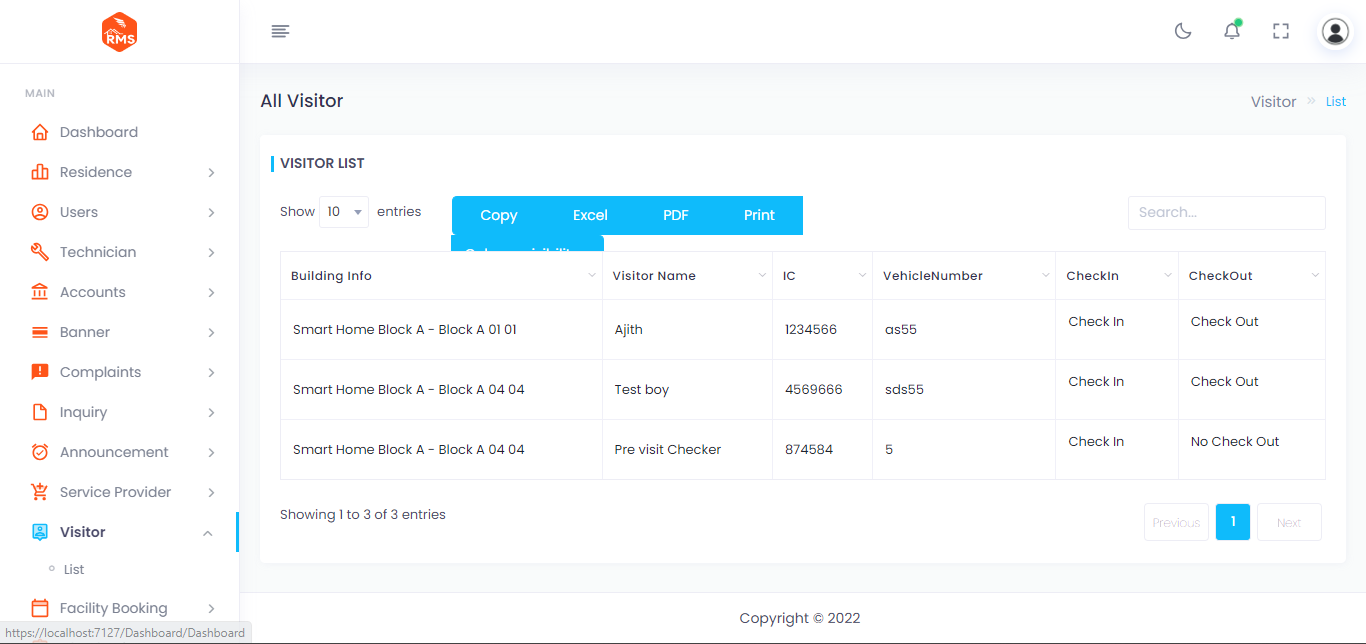Click the Accounts bank icon
Screen dimensions: 1366x644
click(x=40, y=292)
